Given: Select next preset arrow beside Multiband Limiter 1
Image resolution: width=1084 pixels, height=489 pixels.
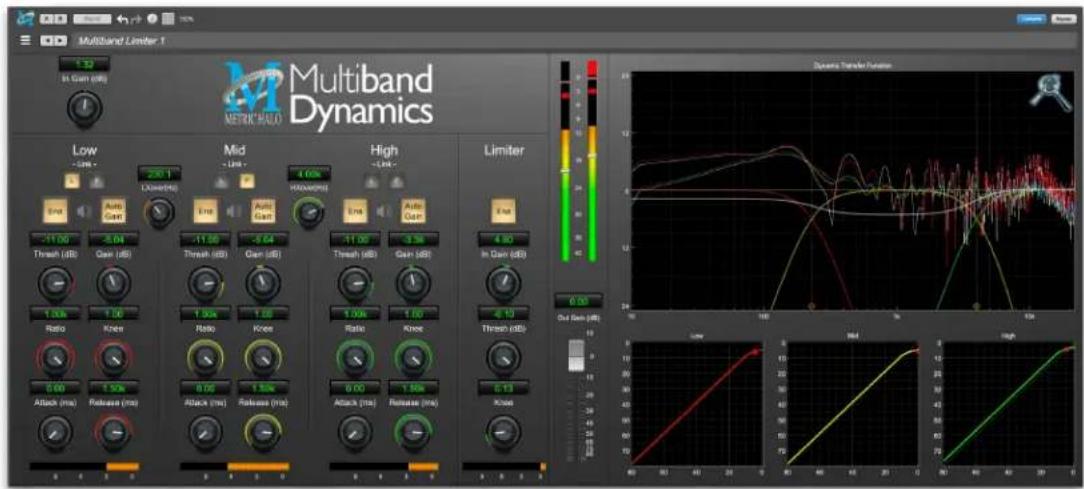Looking at the screenshot, I should tap(58, 41).
